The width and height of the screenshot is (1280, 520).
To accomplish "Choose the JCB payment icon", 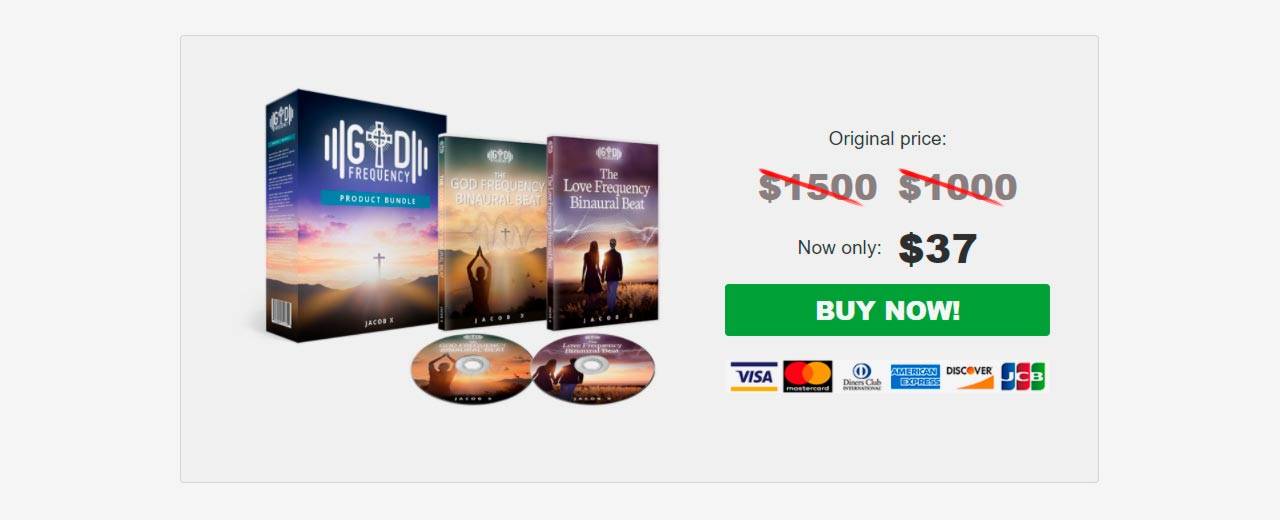I will [1022, 376].
